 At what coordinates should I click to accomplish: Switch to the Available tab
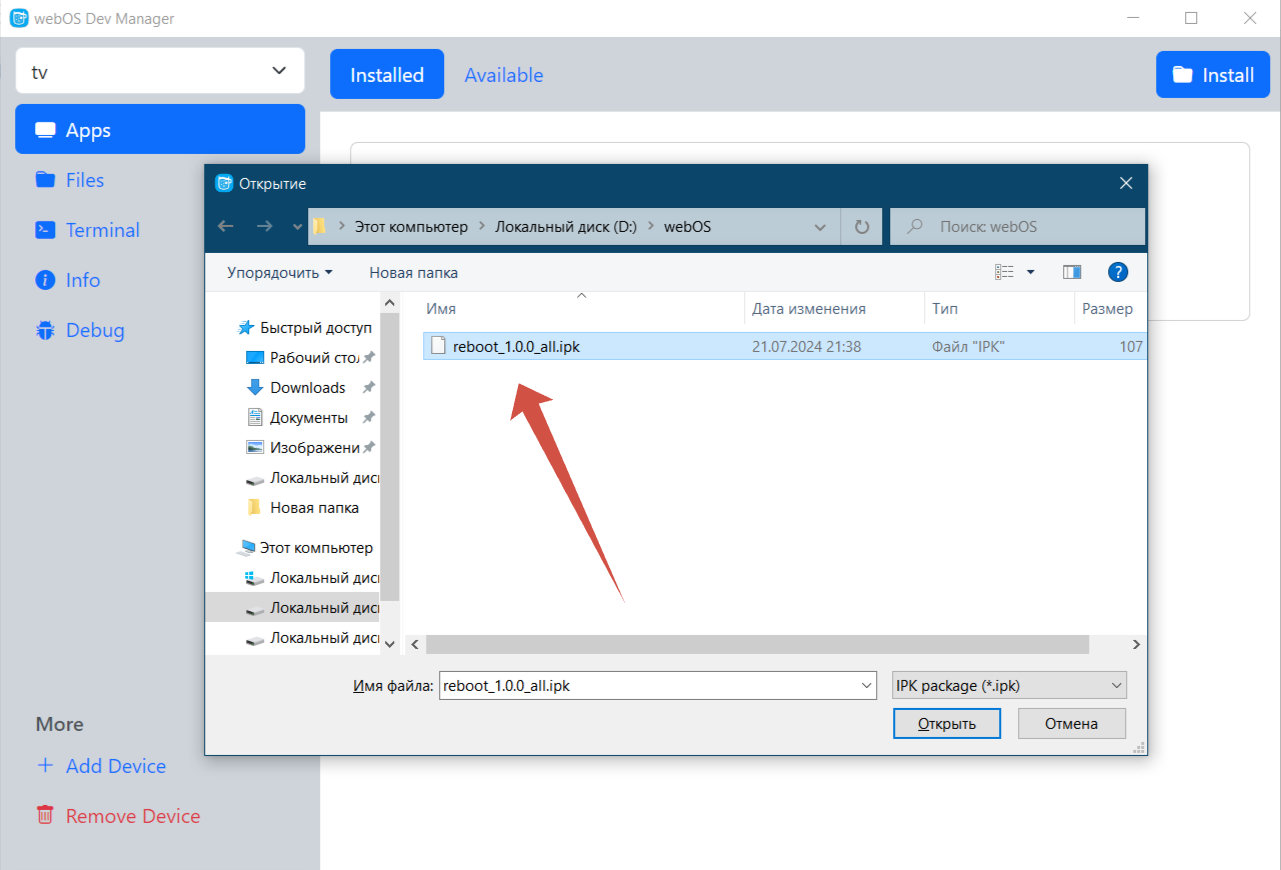click(x=503, y=75)
